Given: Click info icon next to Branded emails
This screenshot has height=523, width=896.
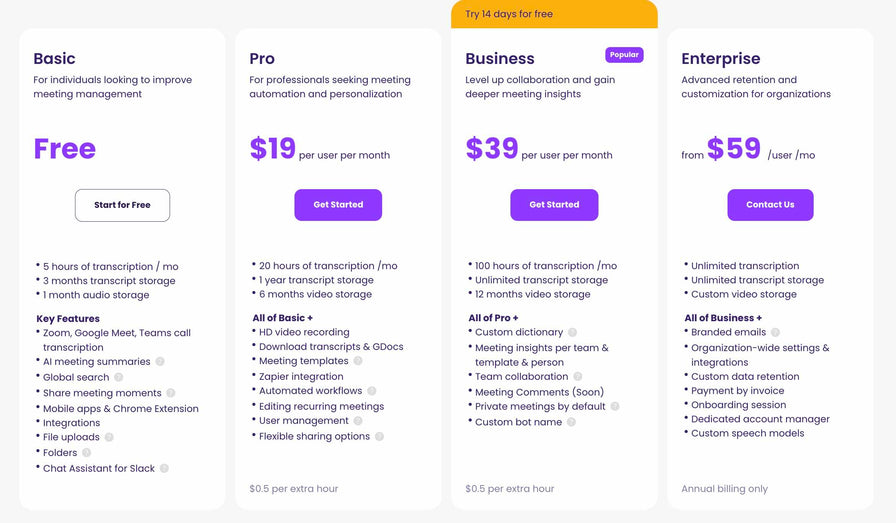Looking at the screenshot, I should 775,332.
